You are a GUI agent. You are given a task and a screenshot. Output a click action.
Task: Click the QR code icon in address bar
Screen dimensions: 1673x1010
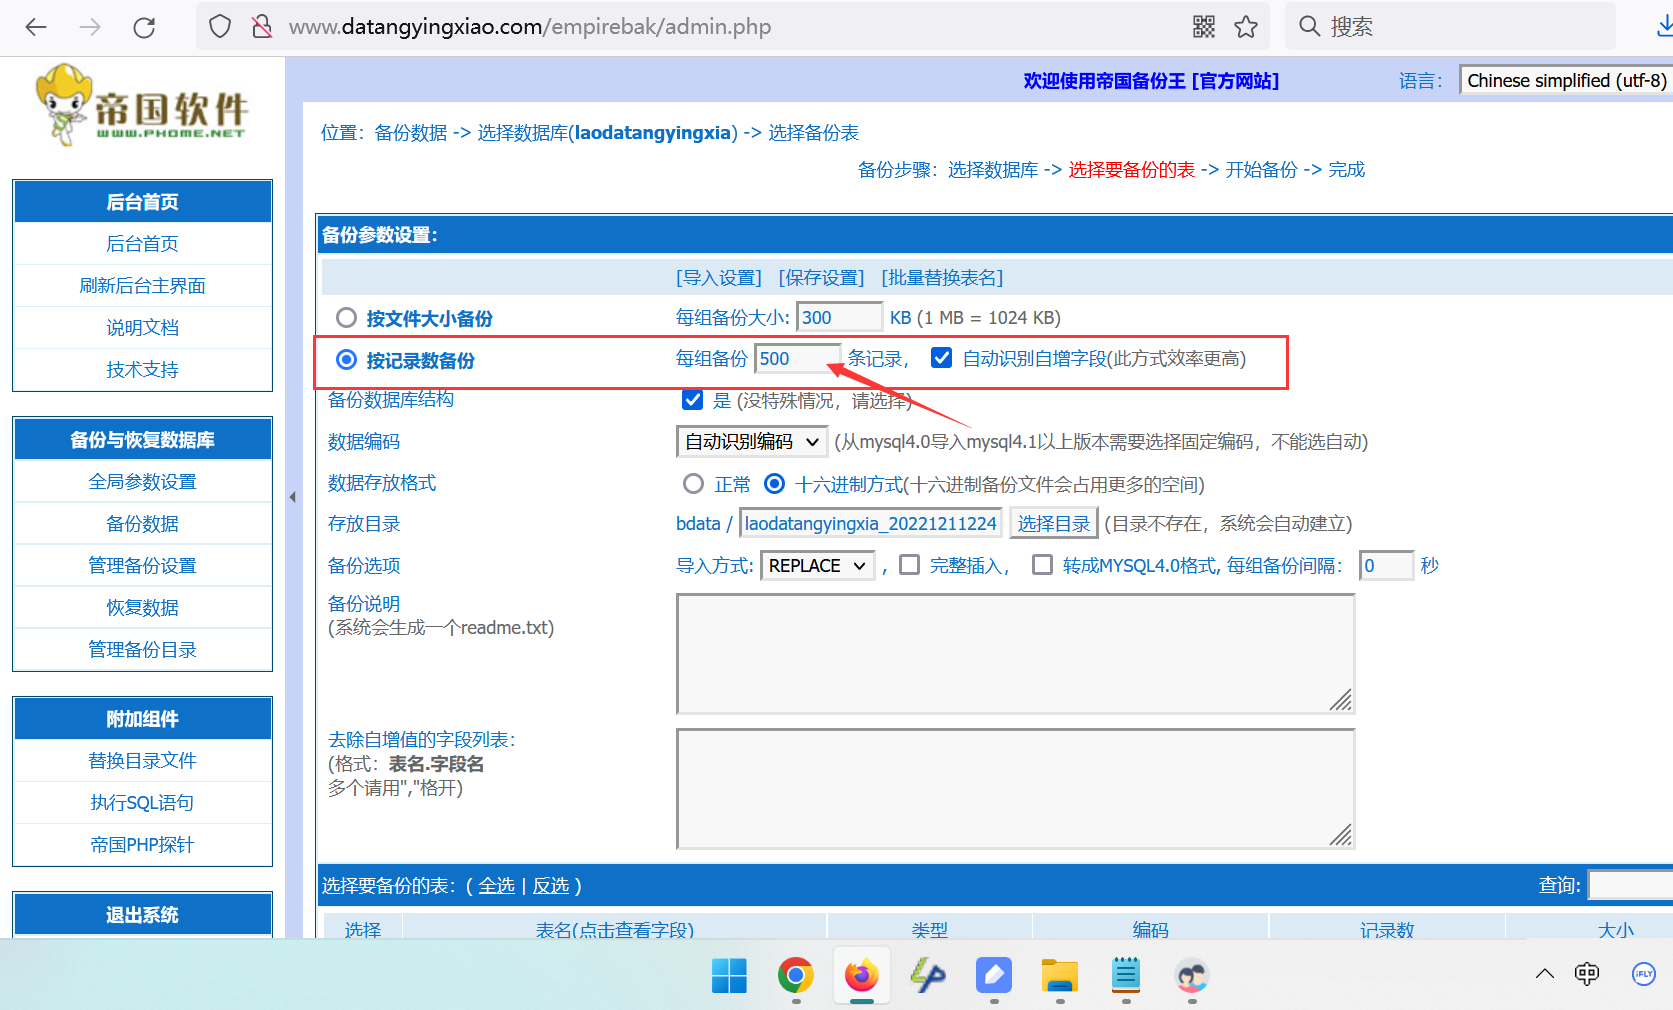1204,27
